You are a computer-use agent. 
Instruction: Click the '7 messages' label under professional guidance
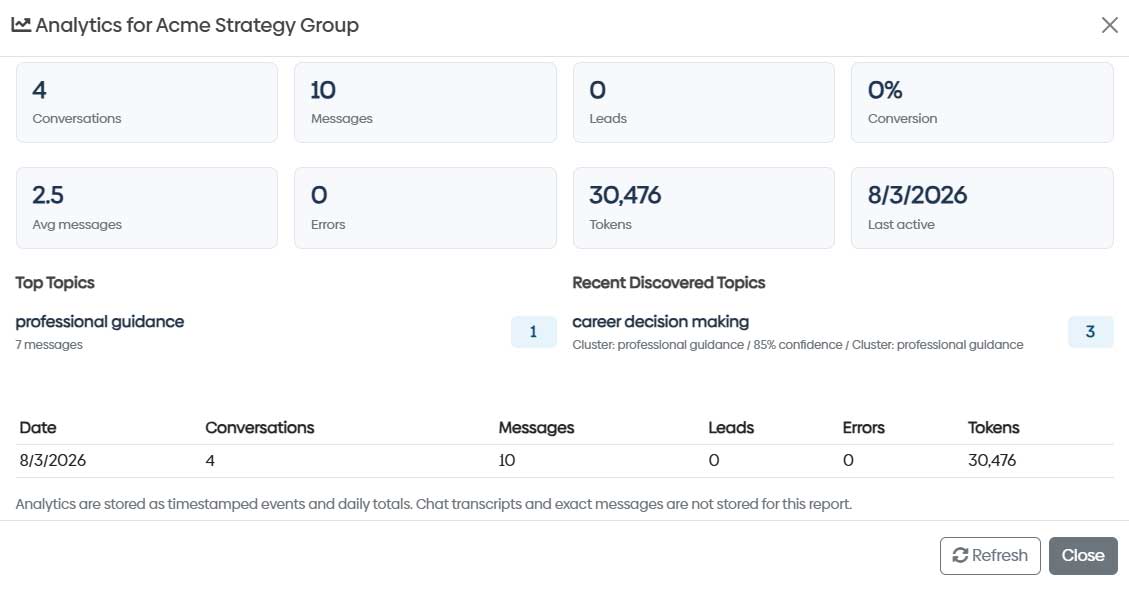point(49,345)
